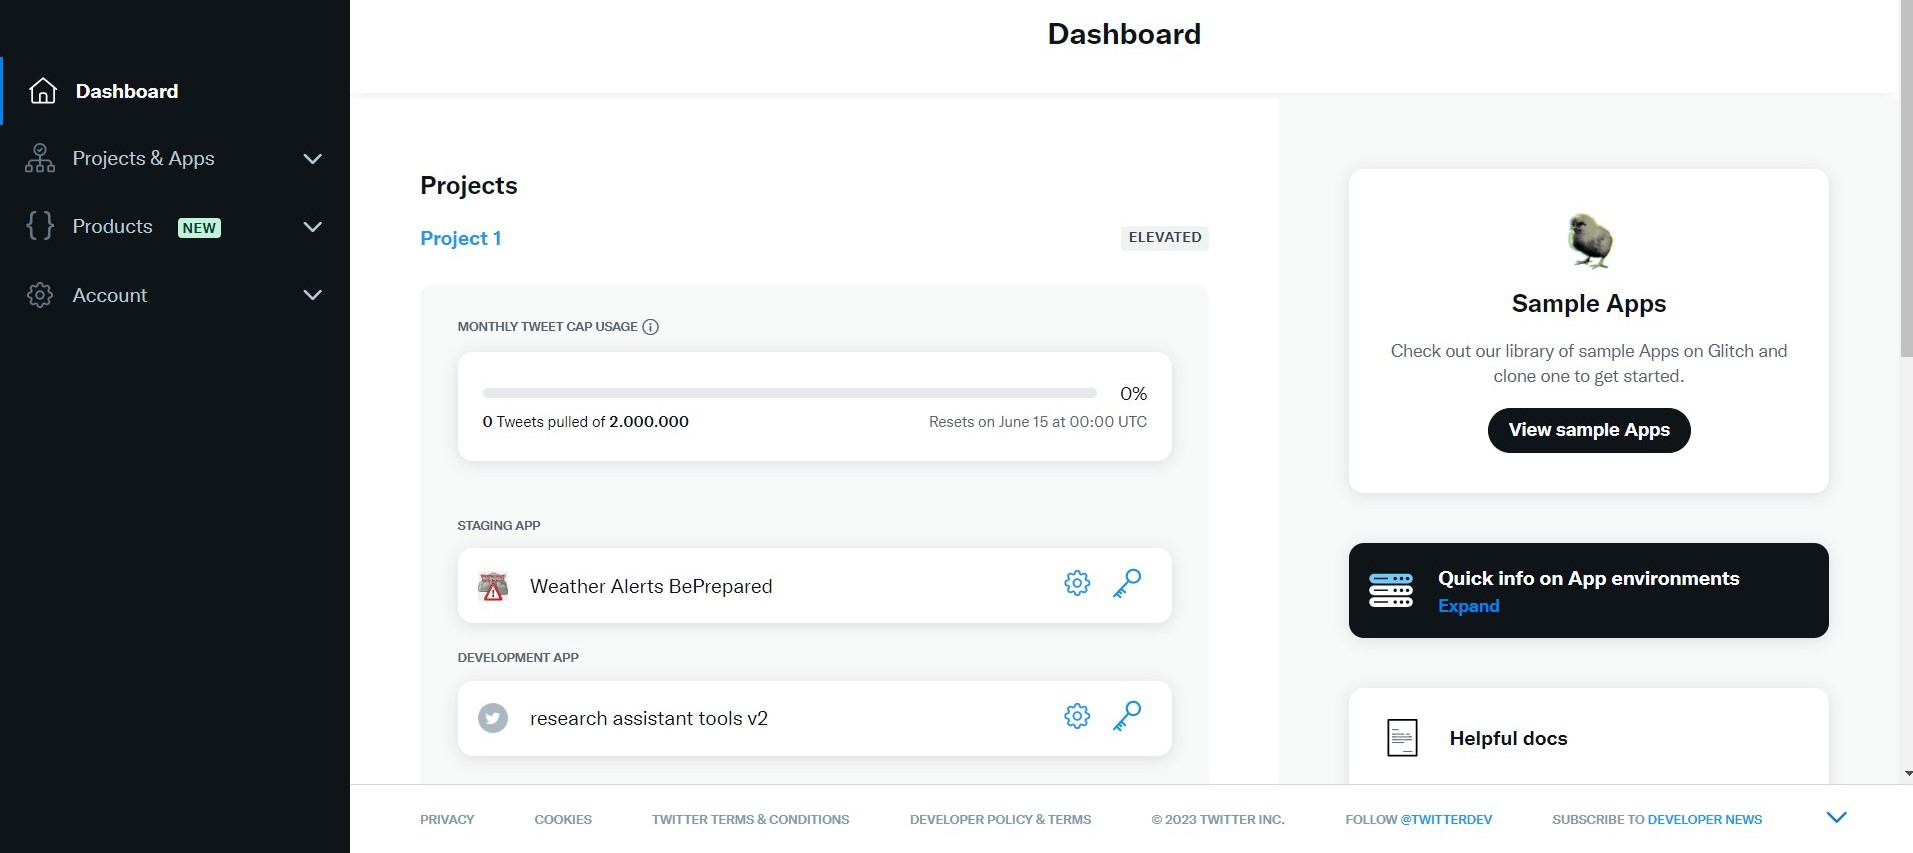Expand the Projects & Apps menu chevron

pyautogui.click(x=313, y=159)
